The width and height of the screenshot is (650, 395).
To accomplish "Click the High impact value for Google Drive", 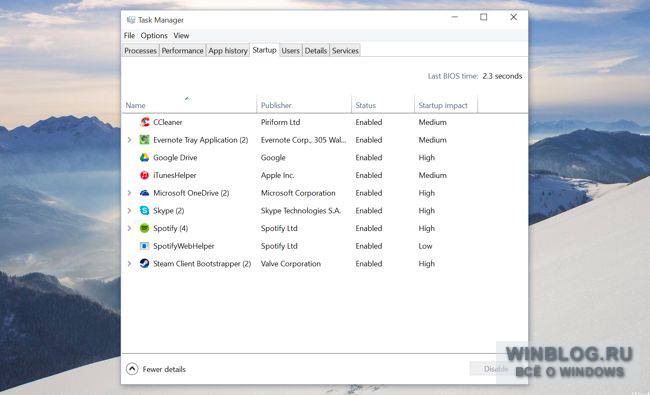I will (427, 158).
